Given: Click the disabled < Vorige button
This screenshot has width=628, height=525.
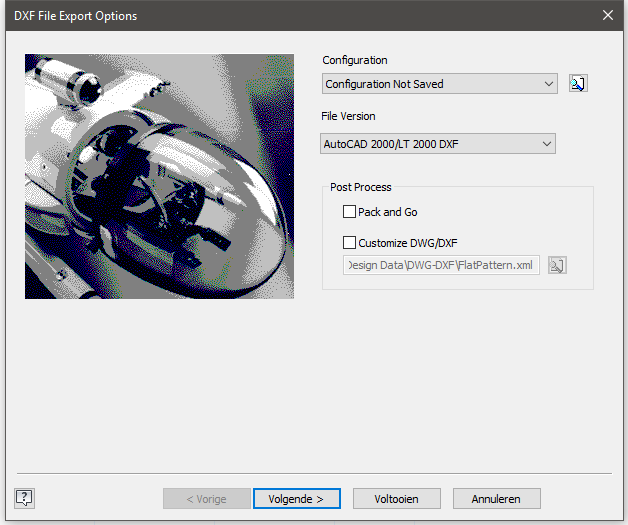Looking at the screenshot, I should click(207, 499).
